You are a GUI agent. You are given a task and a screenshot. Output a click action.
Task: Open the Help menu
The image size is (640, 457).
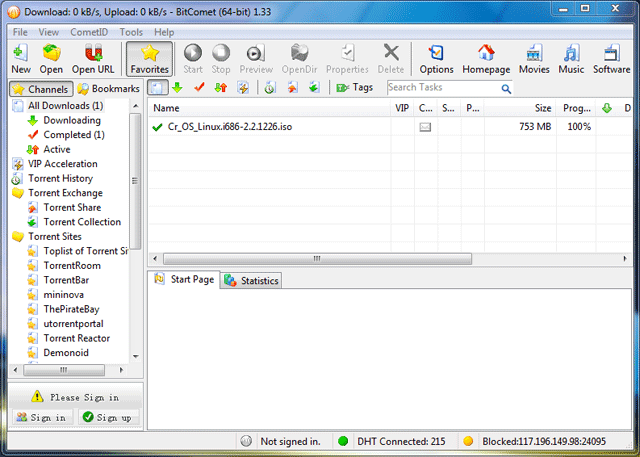tap(164, 32)
